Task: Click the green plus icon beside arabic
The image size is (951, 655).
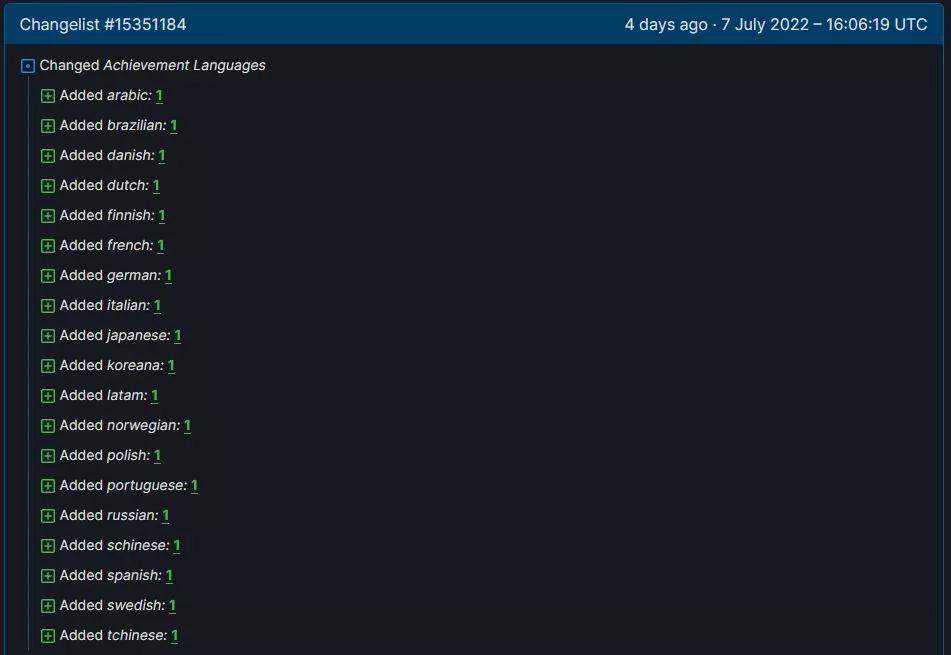Action: (48, 96)
